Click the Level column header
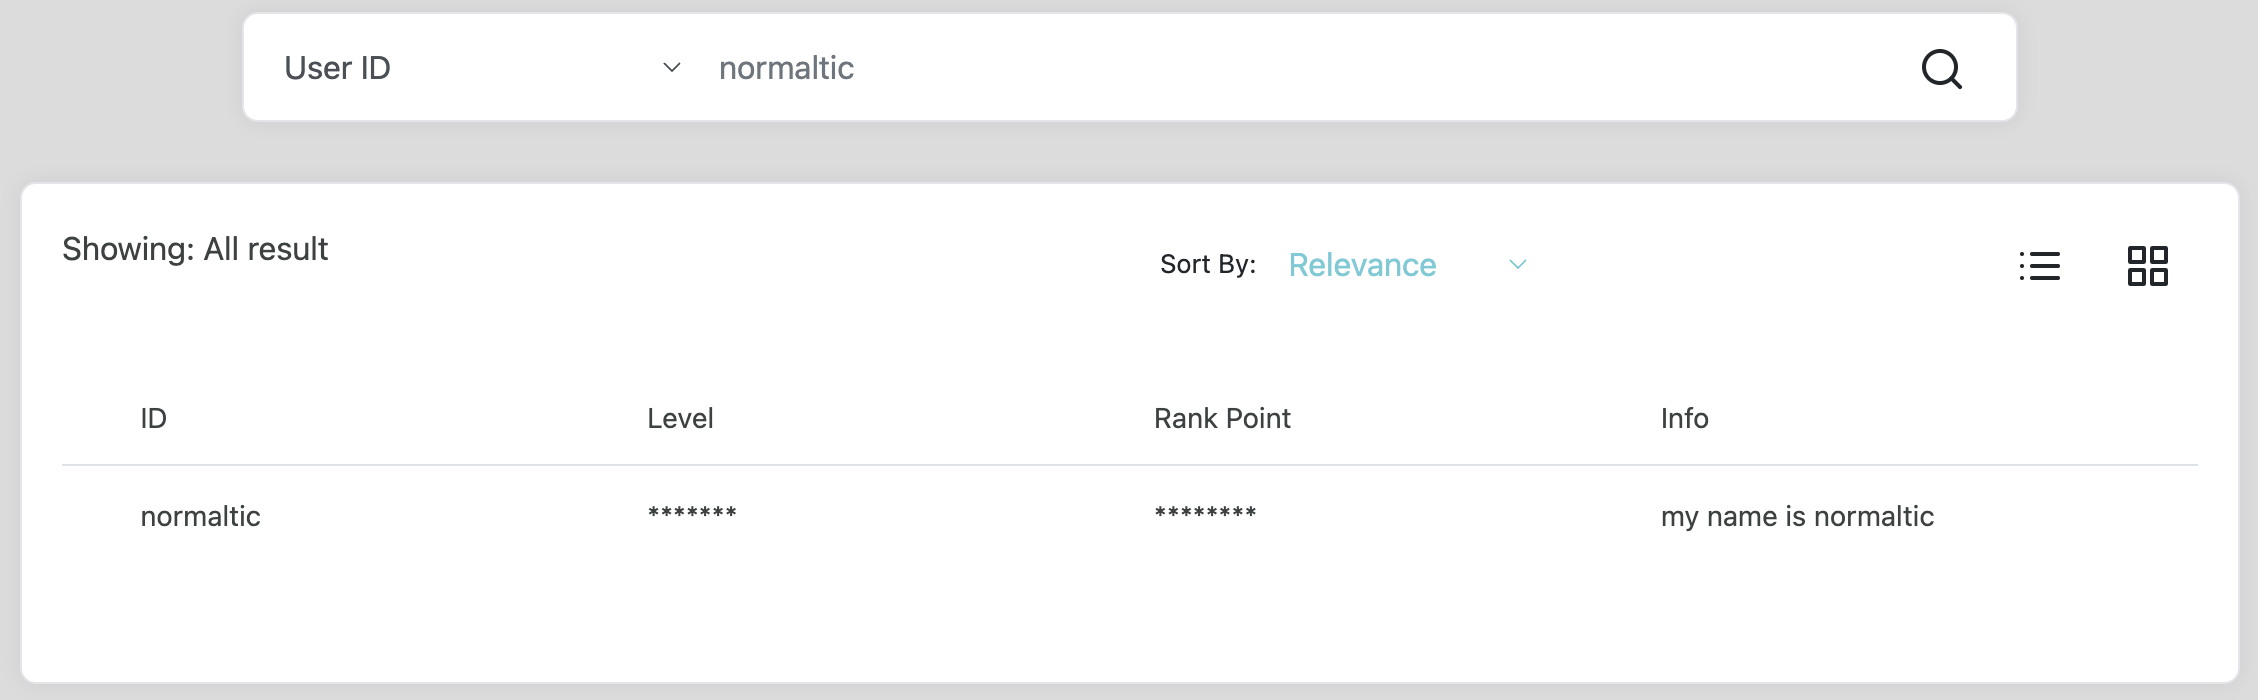 [680, 418]
